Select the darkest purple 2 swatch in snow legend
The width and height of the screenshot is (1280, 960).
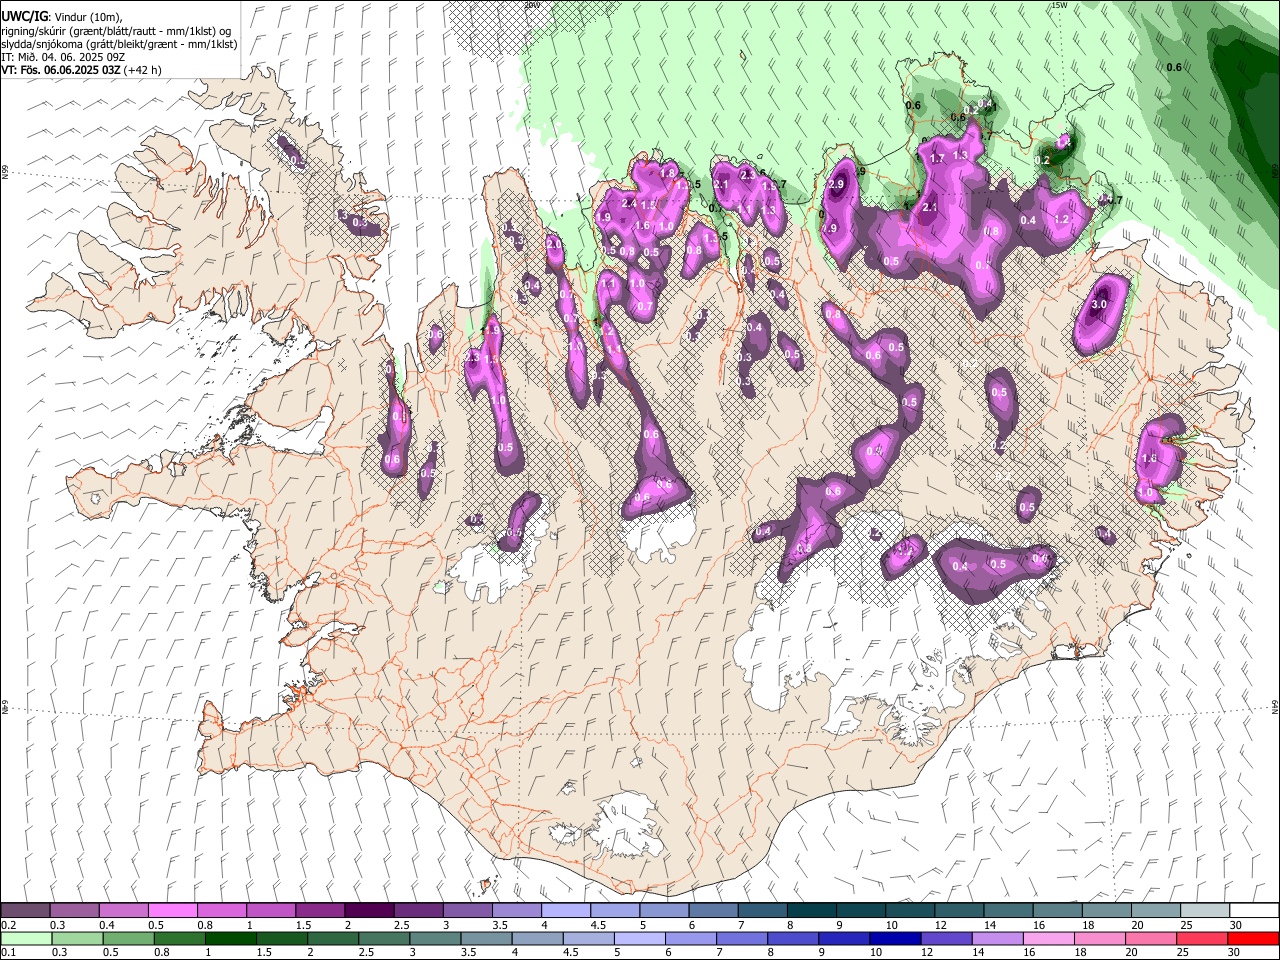pos(368,911)
